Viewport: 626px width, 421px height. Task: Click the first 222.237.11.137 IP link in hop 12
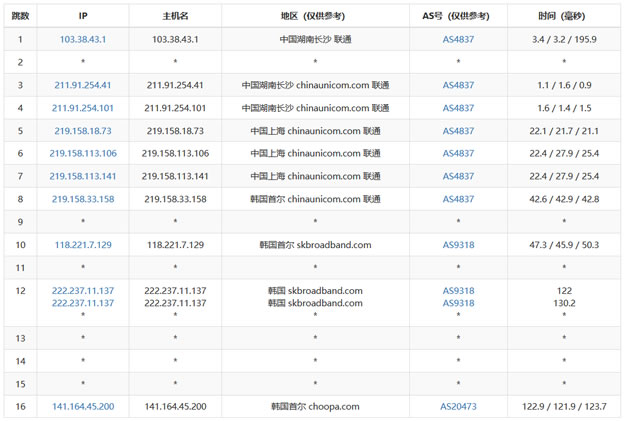coord(83,291)
